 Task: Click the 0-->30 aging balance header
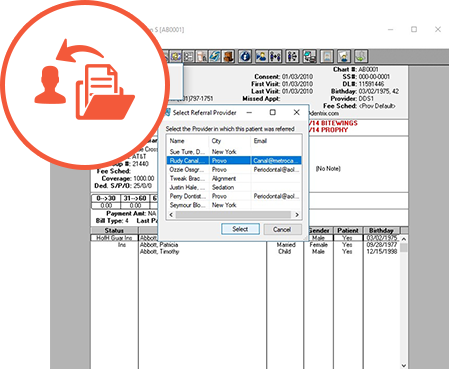click(106, 198)
